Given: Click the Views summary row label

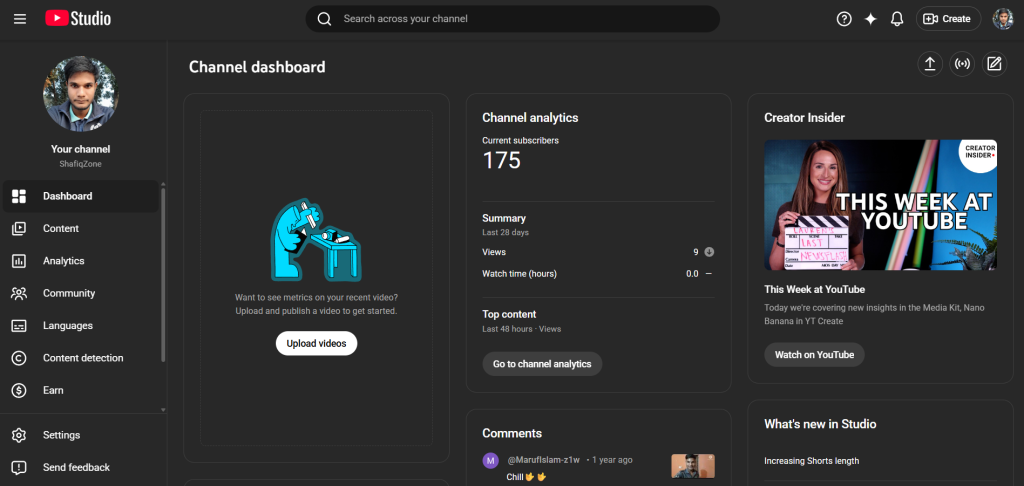Looking at the screenshot, I should click(494, 252).
